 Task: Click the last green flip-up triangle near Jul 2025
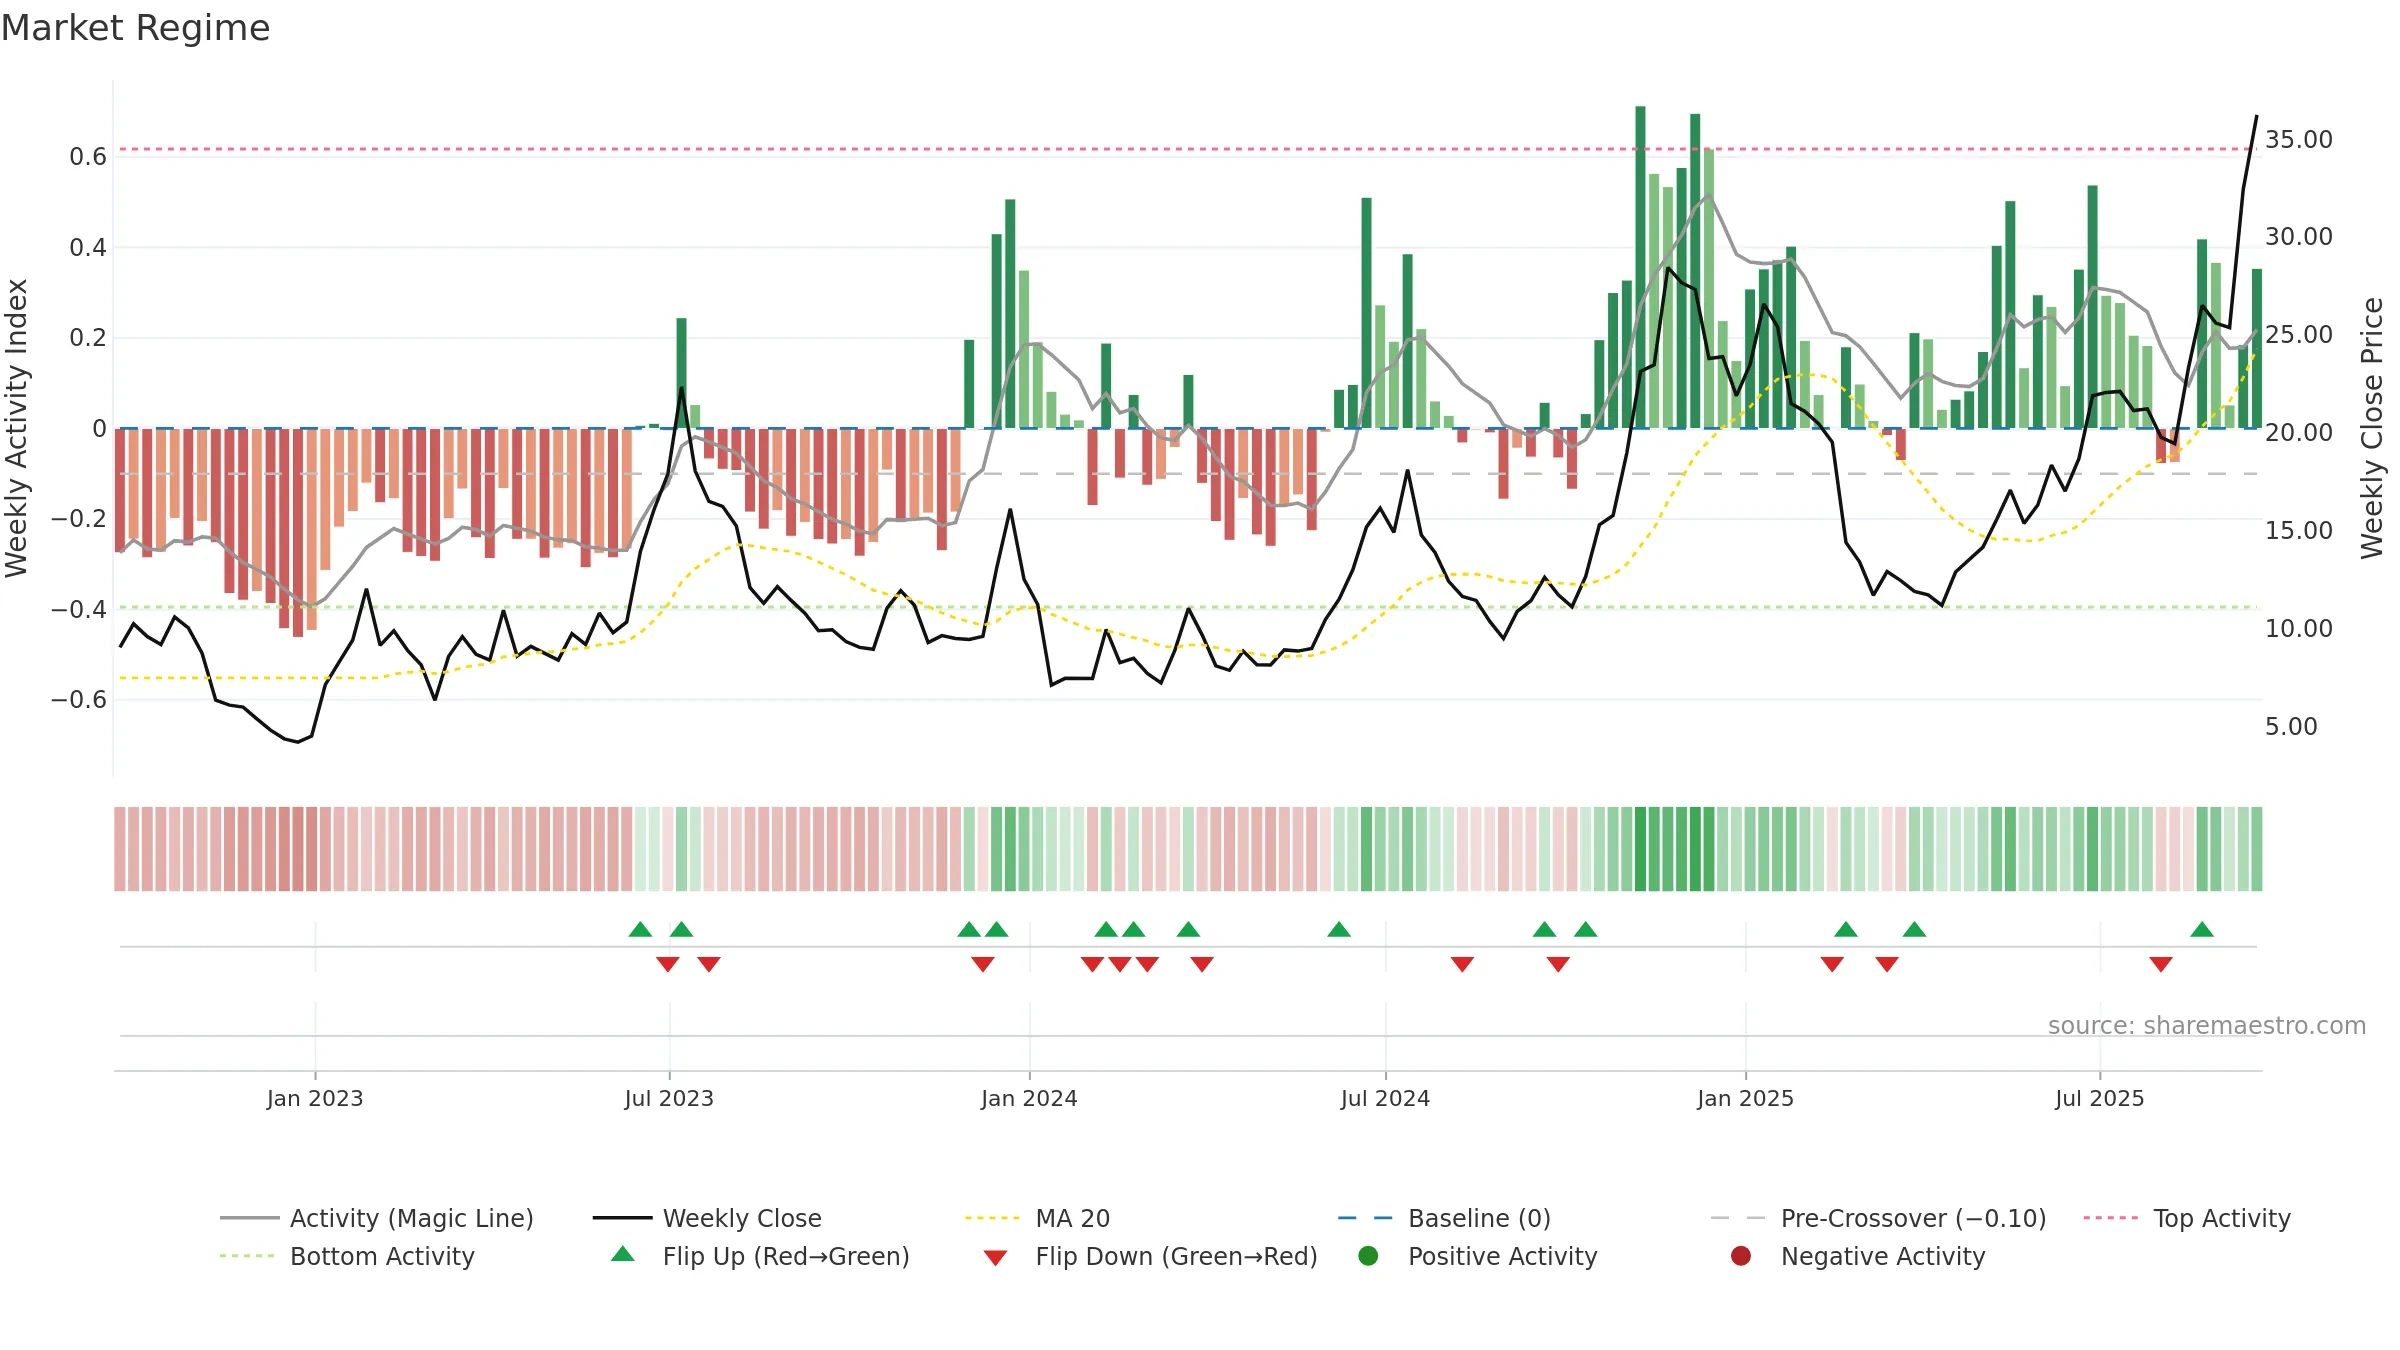(x=2202, y=929)
